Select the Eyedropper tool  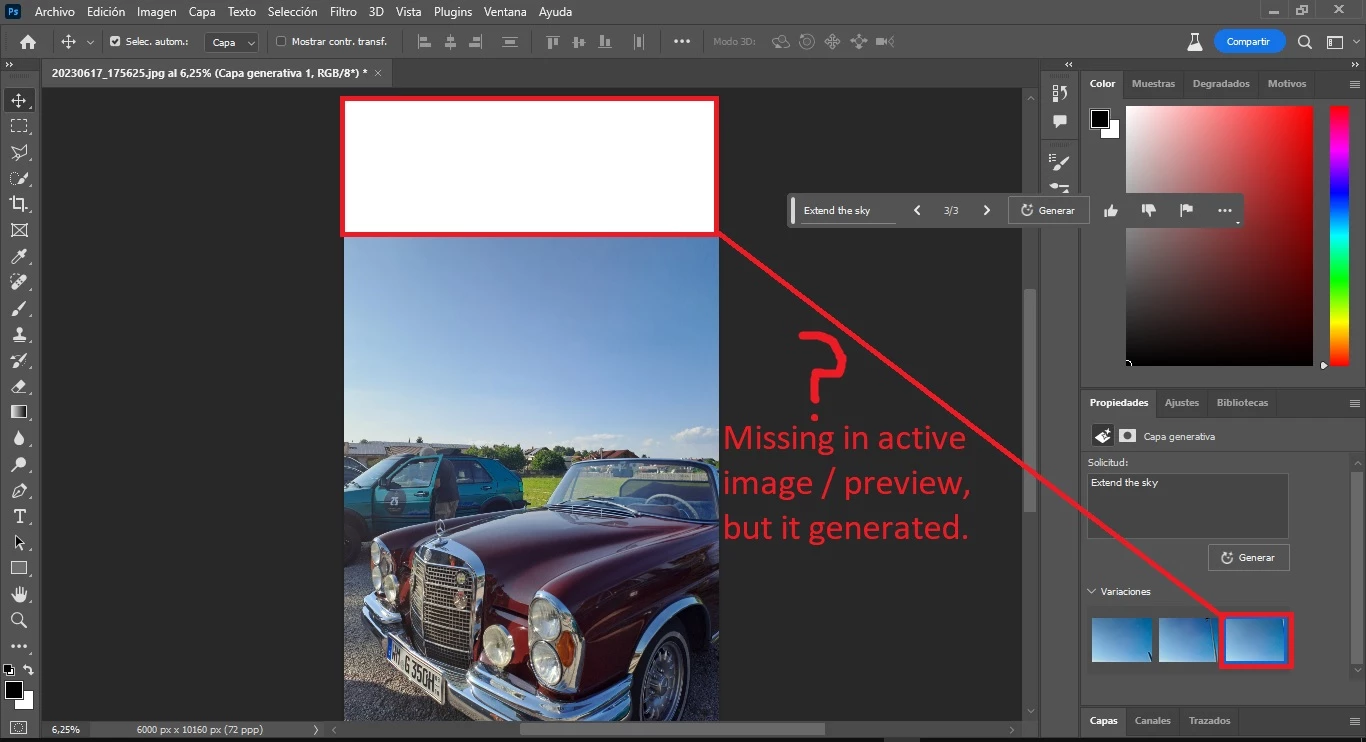(19, 257)
